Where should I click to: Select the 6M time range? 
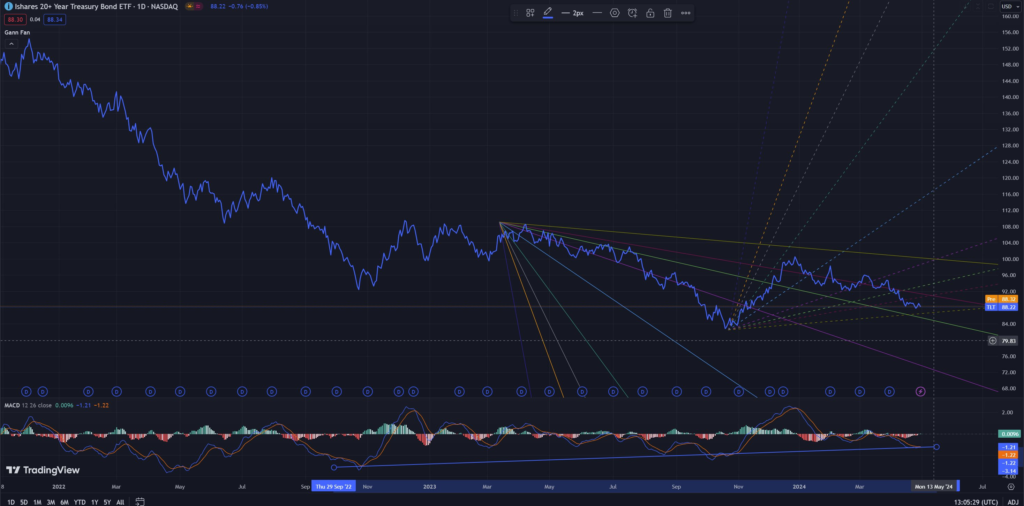(65, 502)
